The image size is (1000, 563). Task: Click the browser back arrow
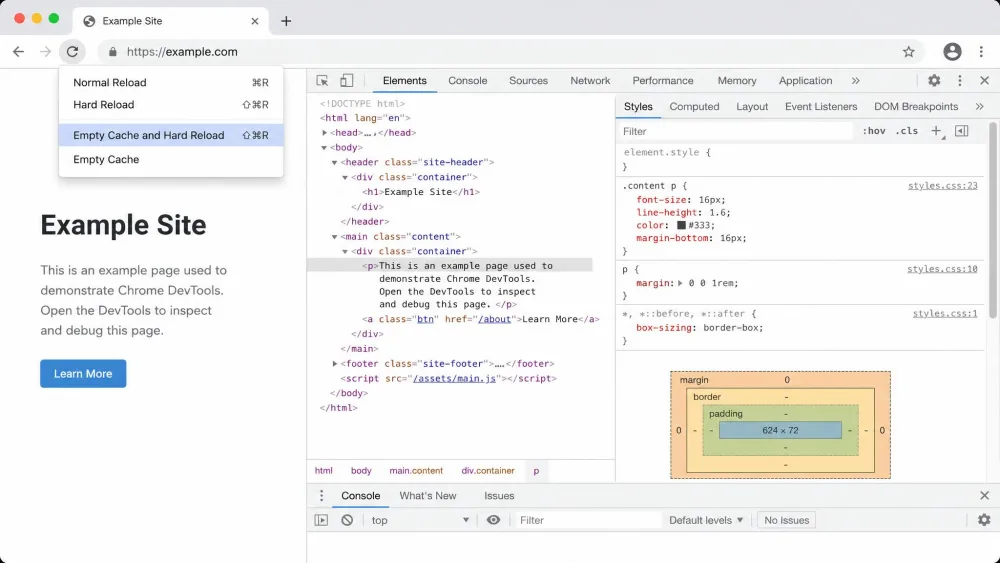pyautogui.click(x=18, y=52)
